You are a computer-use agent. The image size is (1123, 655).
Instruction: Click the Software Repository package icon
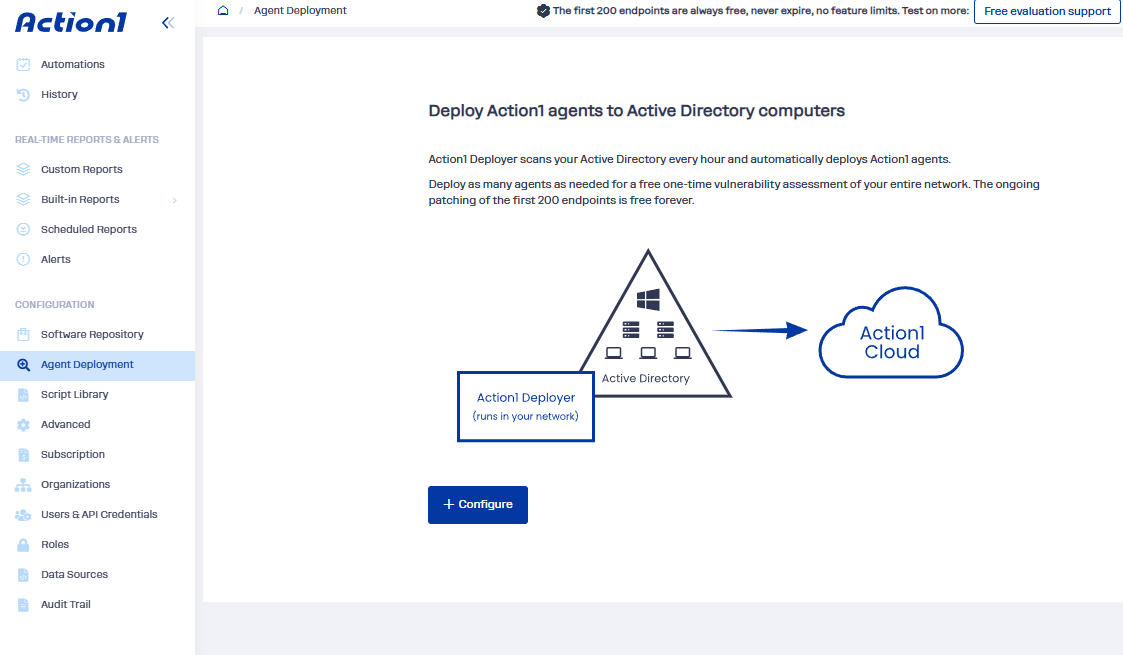coord(24,334)
